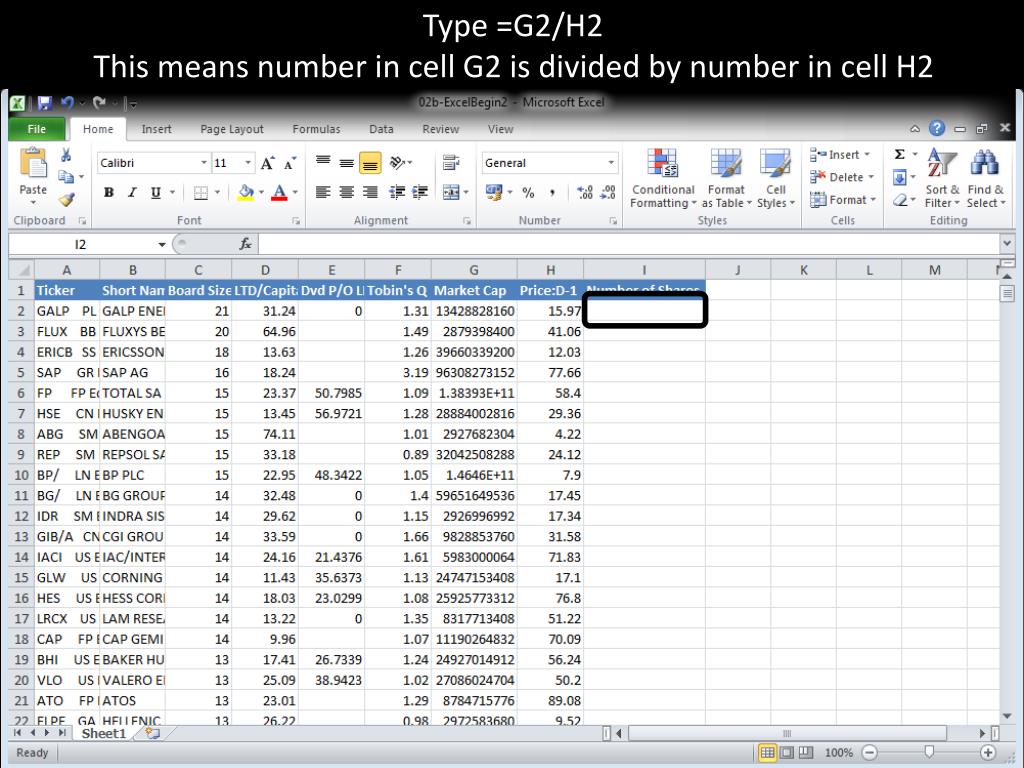The width and height of the screenshot is (1024, 768).
Task: Select column G header
Action: (x=474, y=270)
